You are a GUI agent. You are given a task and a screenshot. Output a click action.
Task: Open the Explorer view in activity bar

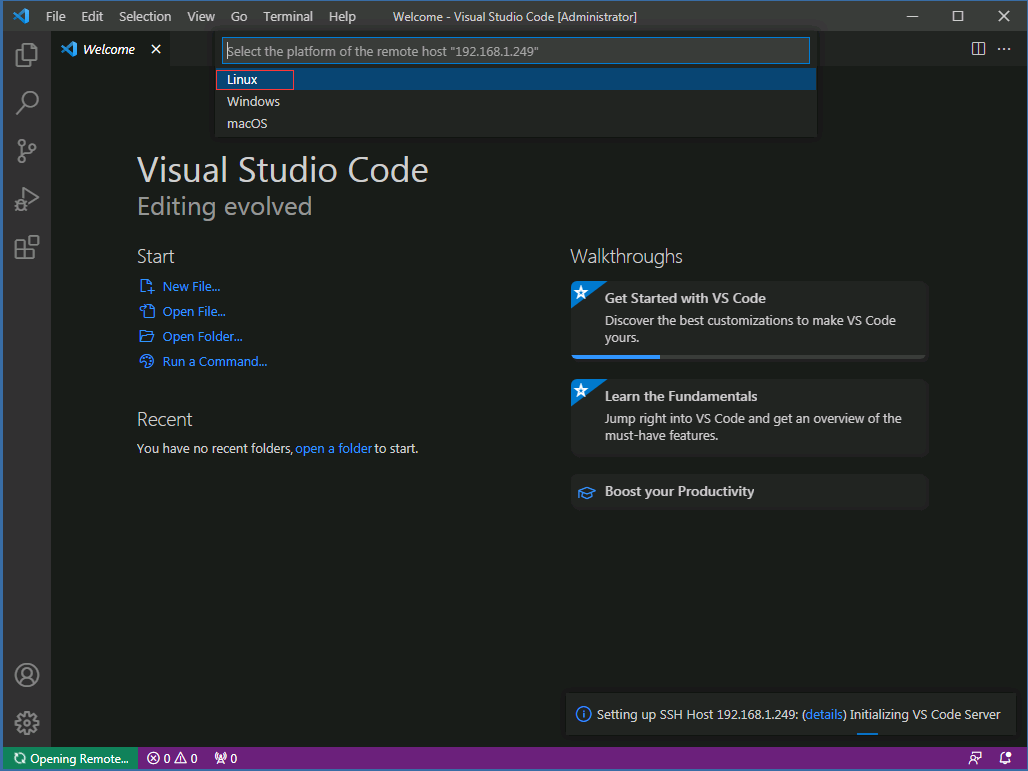27,55
